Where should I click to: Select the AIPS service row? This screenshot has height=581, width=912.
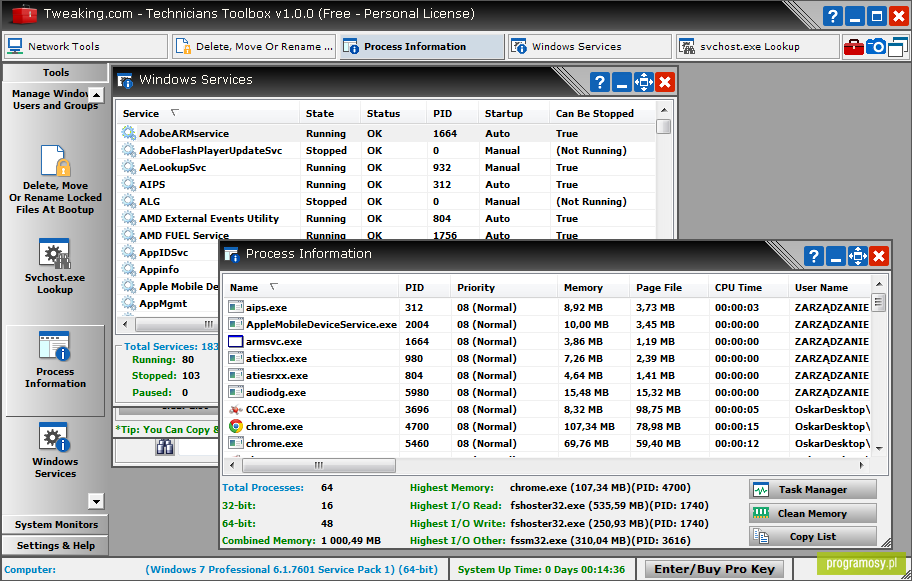[386, 184]
